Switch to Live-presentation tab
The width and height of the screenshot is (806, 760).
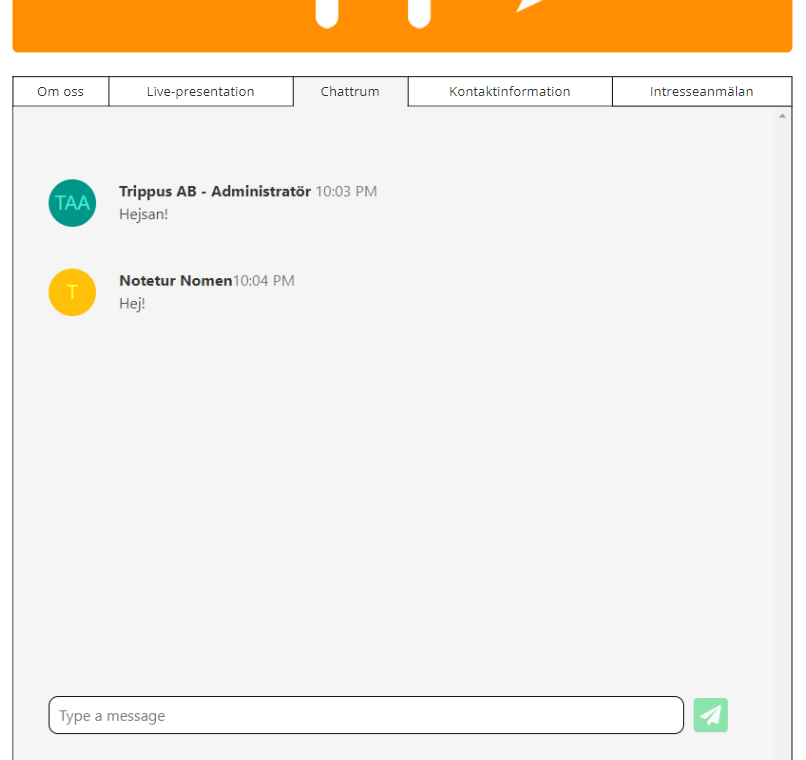pyautogui.click(x=200, y=91)
